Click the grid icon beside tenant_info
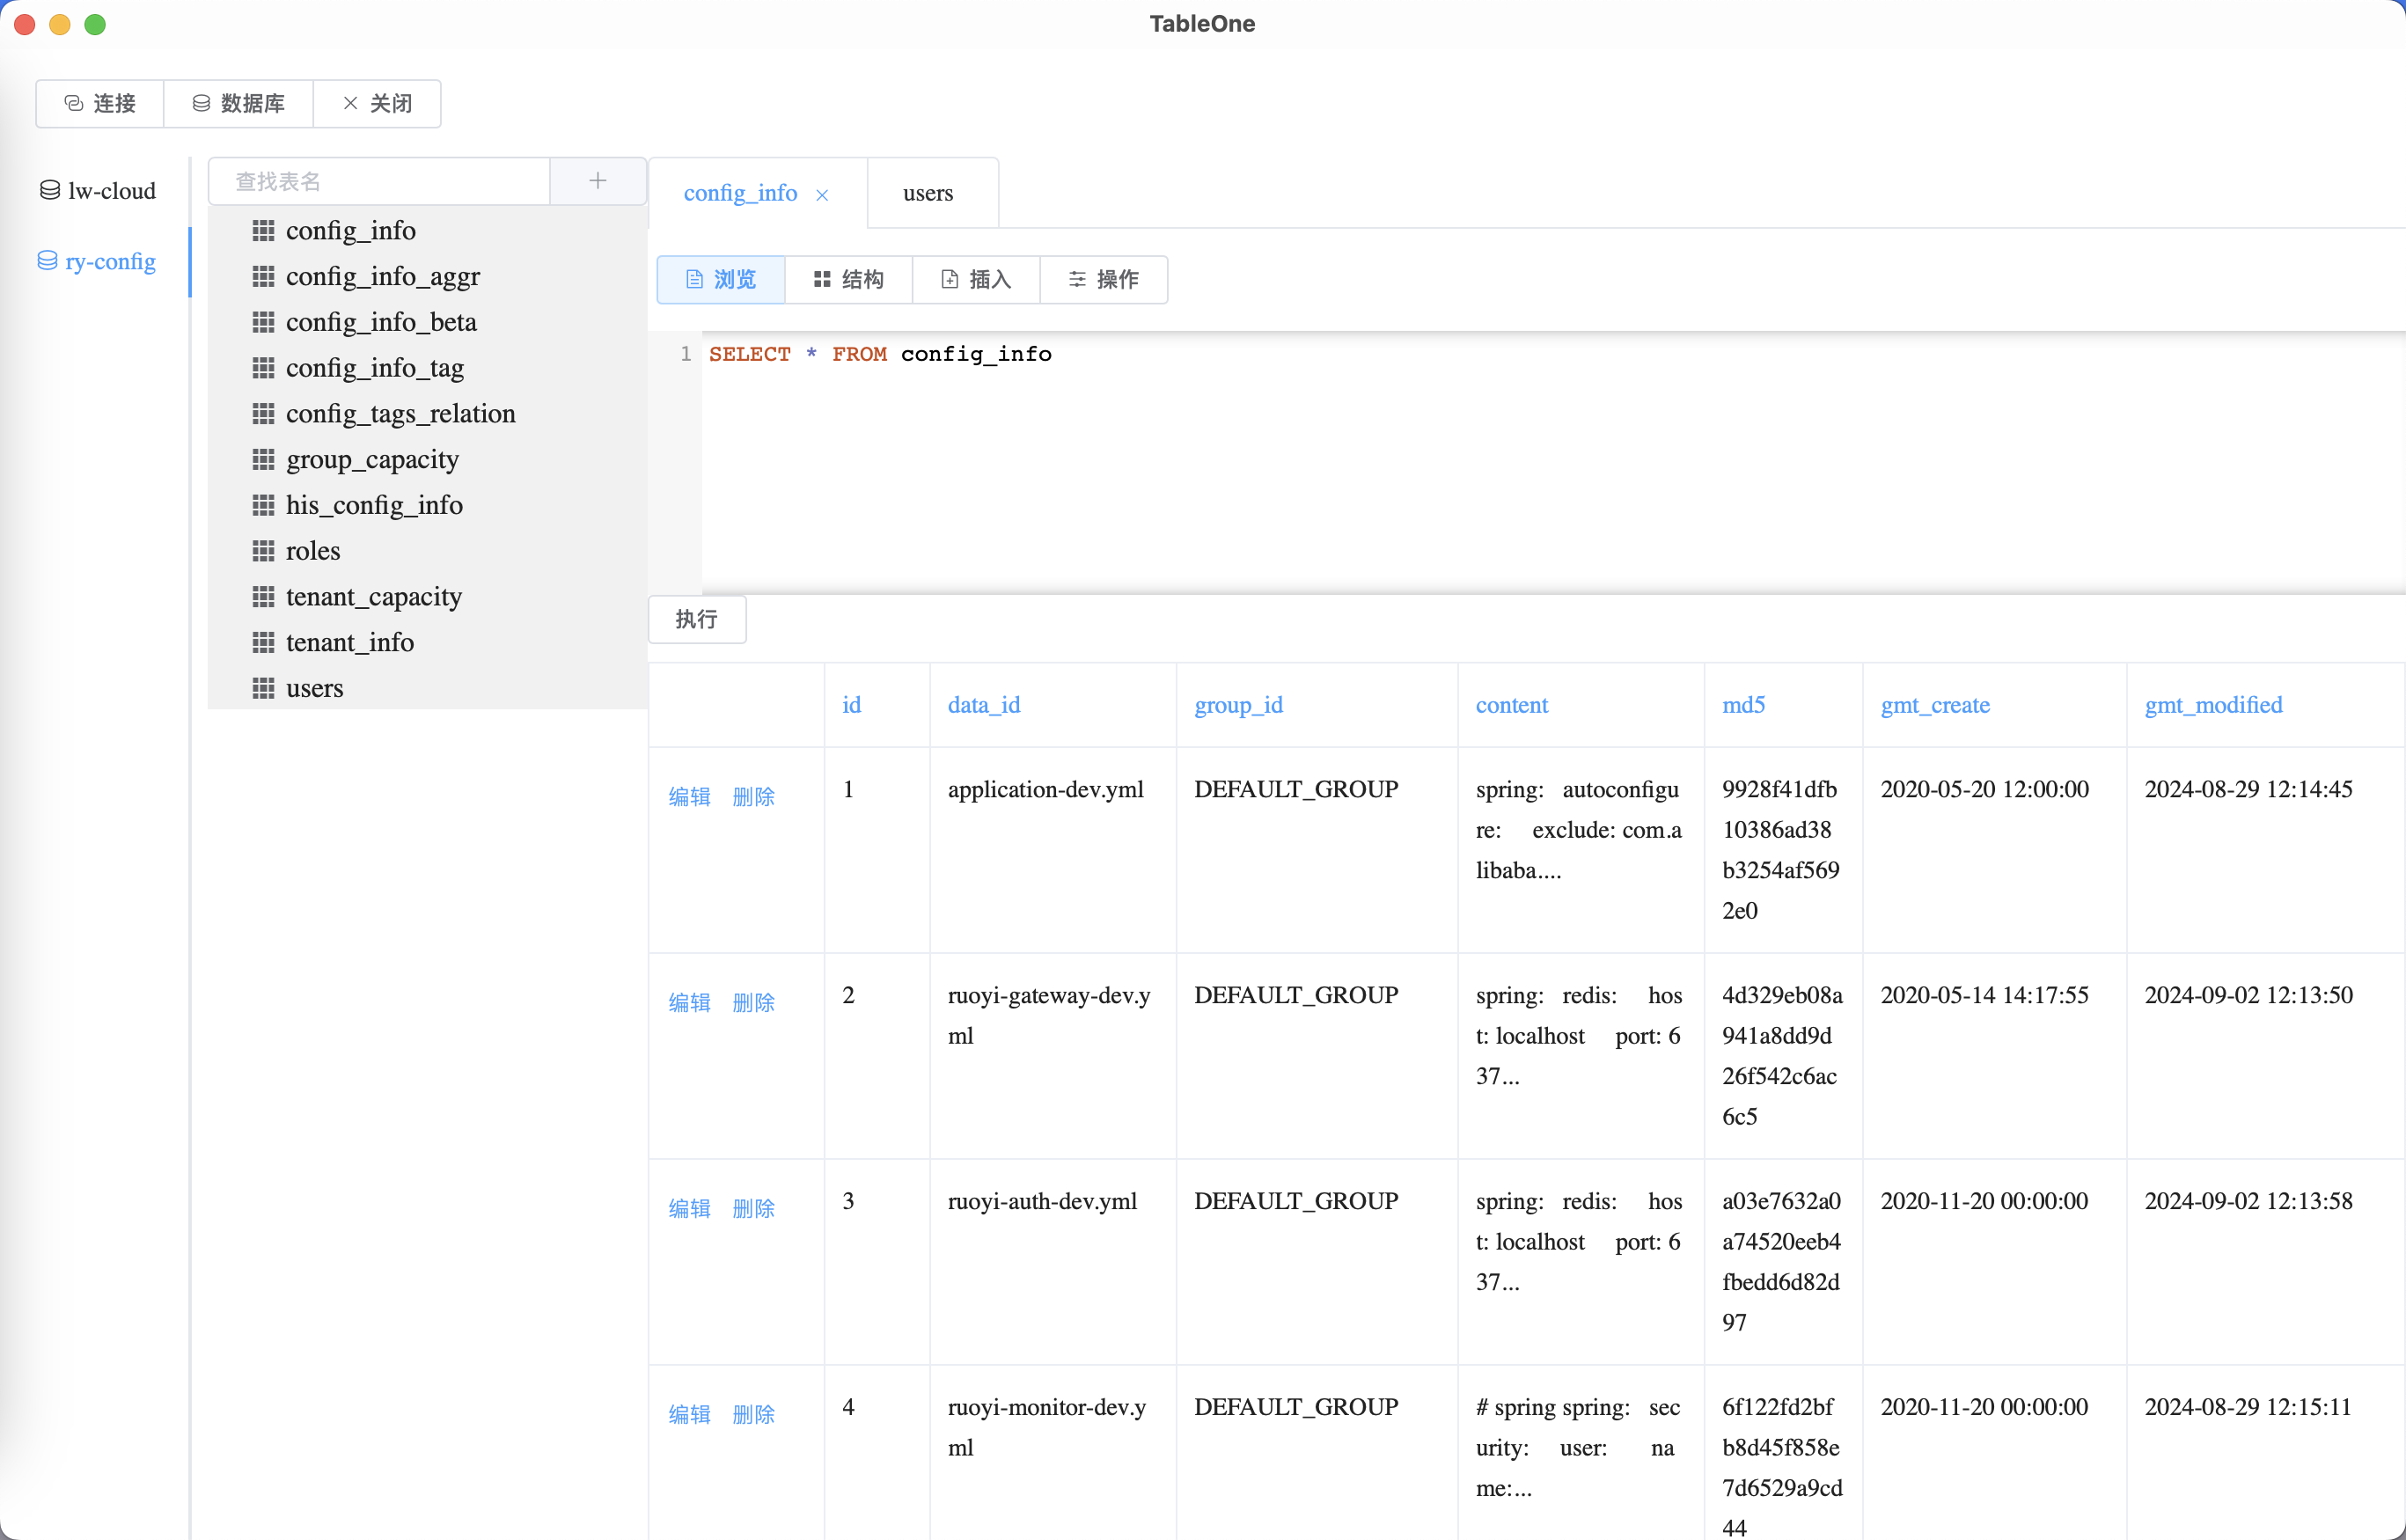 (263, 642)
